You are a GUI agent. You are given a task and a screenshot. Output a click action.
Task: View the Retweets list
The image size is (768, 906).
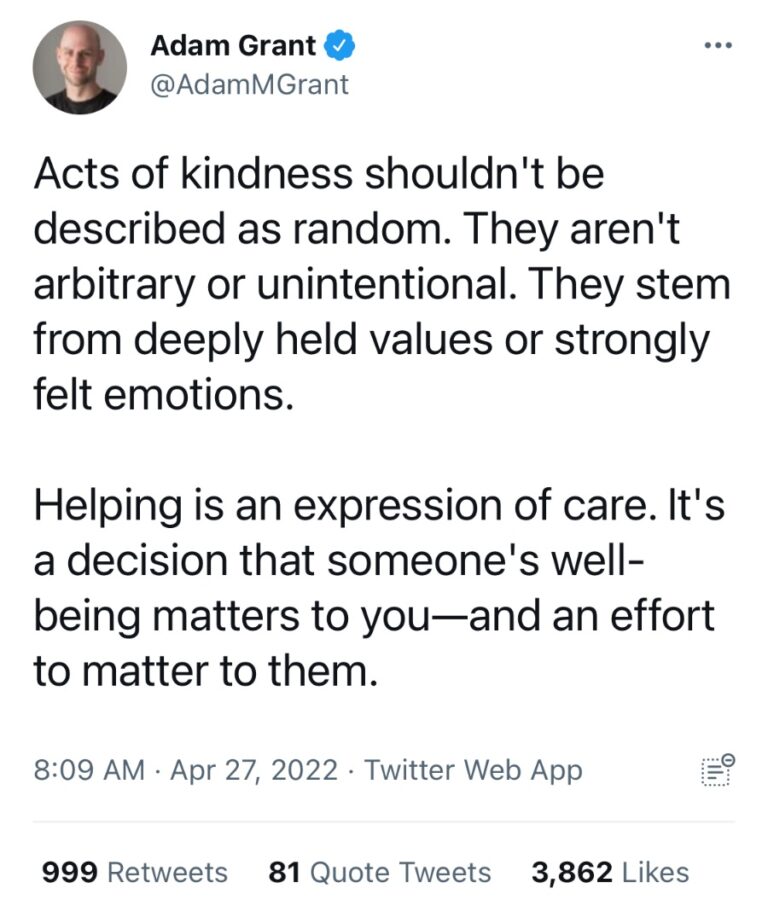(167, 872)
